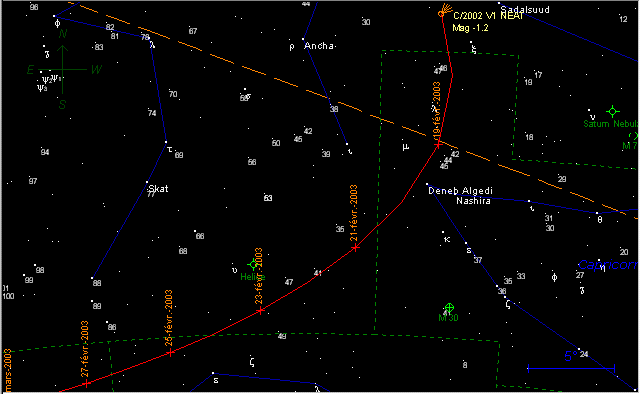Click the 5° scale bar
Screen dimensions: 640x394
point(571,368)
